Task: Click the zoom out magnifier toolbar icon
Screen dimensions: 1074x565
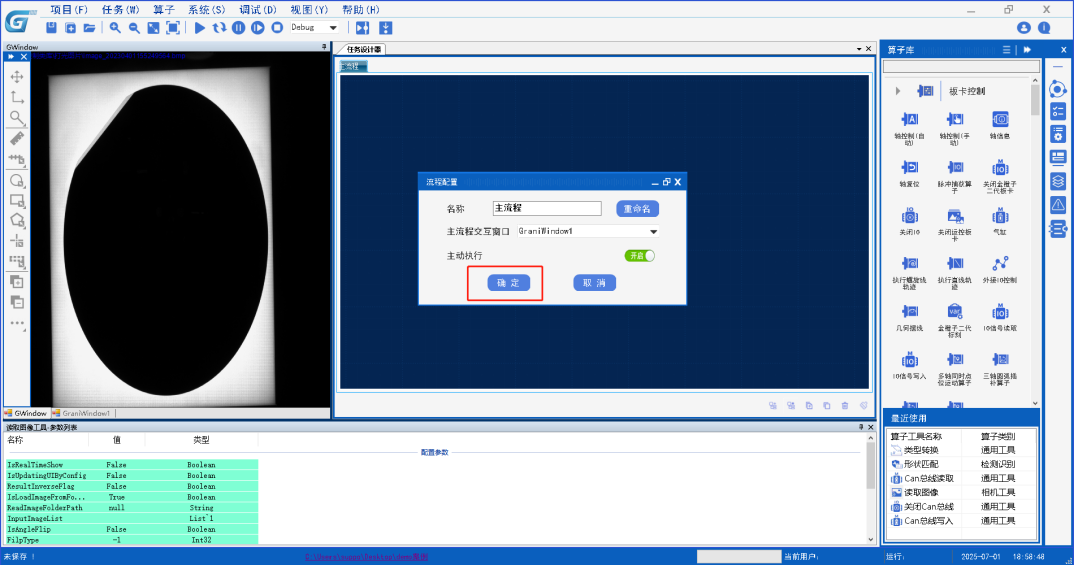Action: pos(134,27)
